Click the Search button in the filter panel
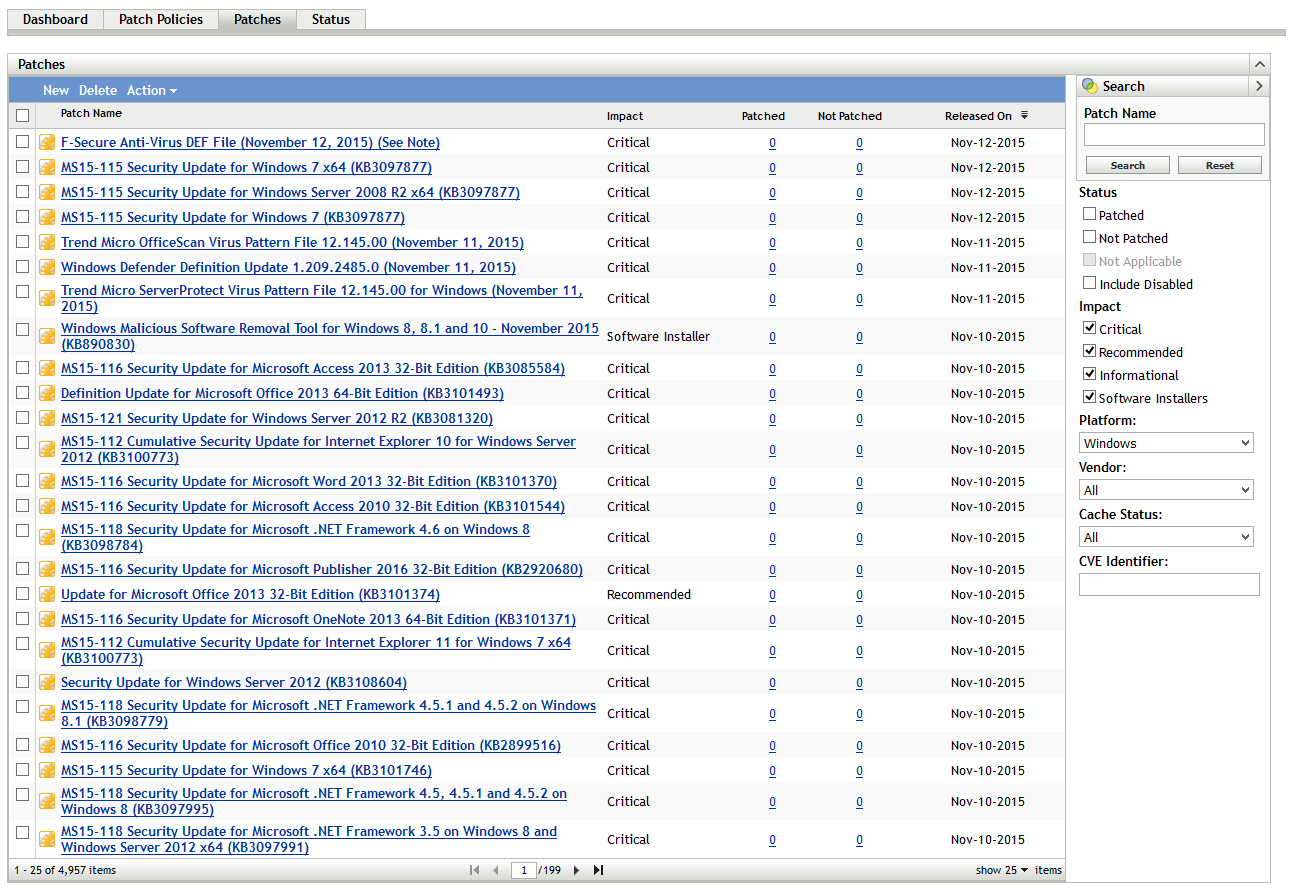Viewport: 1293px width, 893px height. point(1128,165)
